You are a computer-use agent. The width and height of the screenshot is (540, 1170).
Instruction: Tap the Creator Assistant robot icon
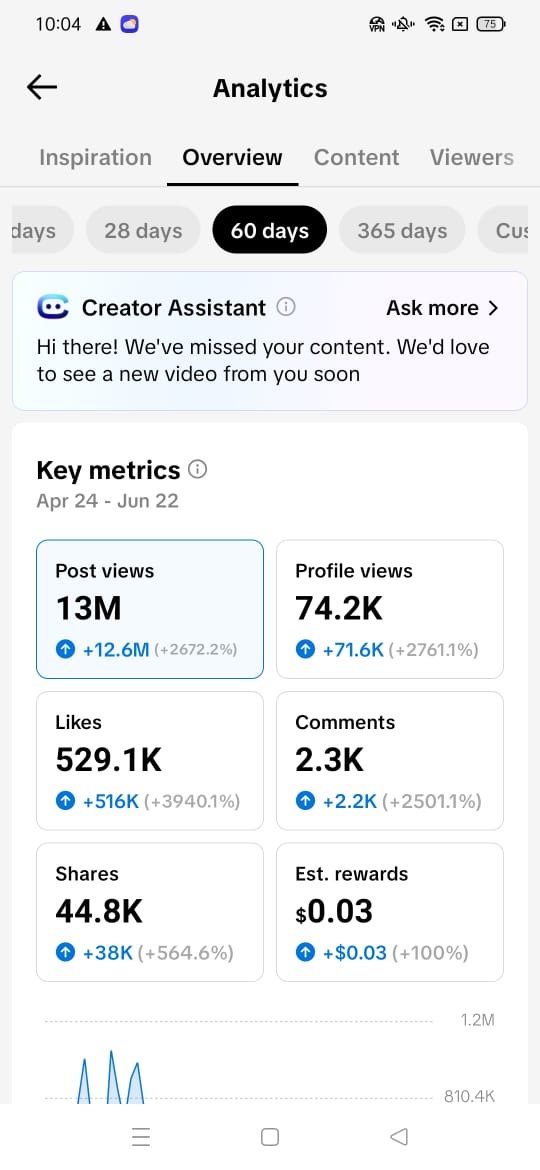[52, 307]
